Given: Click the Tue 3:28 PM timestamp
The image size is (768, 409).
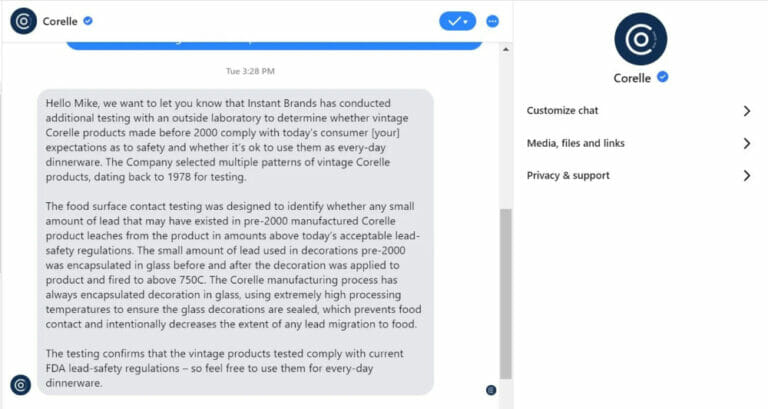Looking at the screenshot, I should (250, 71).
